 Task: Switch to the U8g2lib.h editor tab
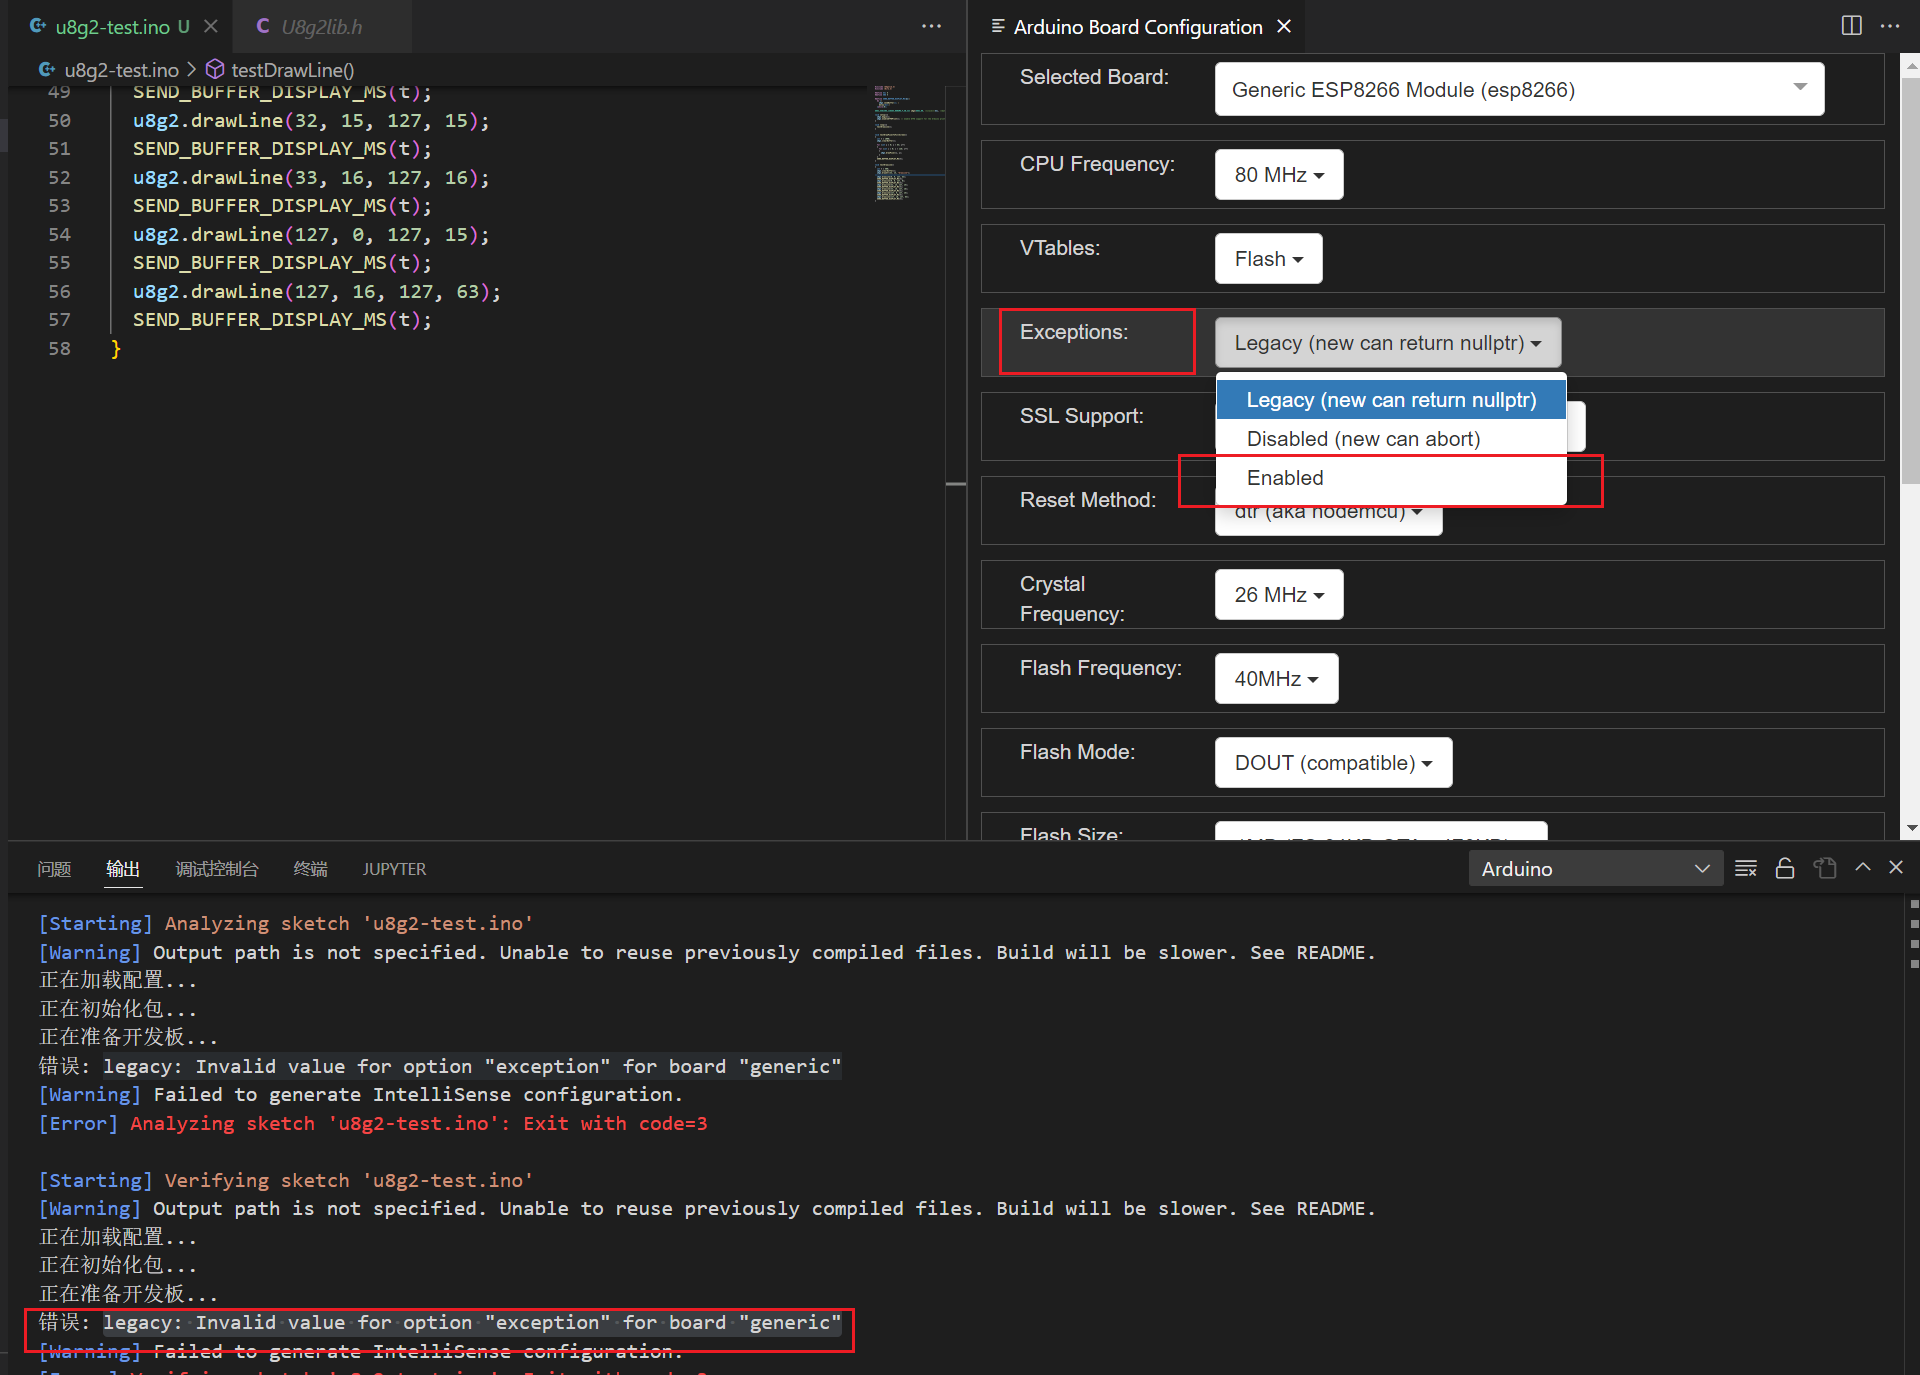tap(322, 27)
